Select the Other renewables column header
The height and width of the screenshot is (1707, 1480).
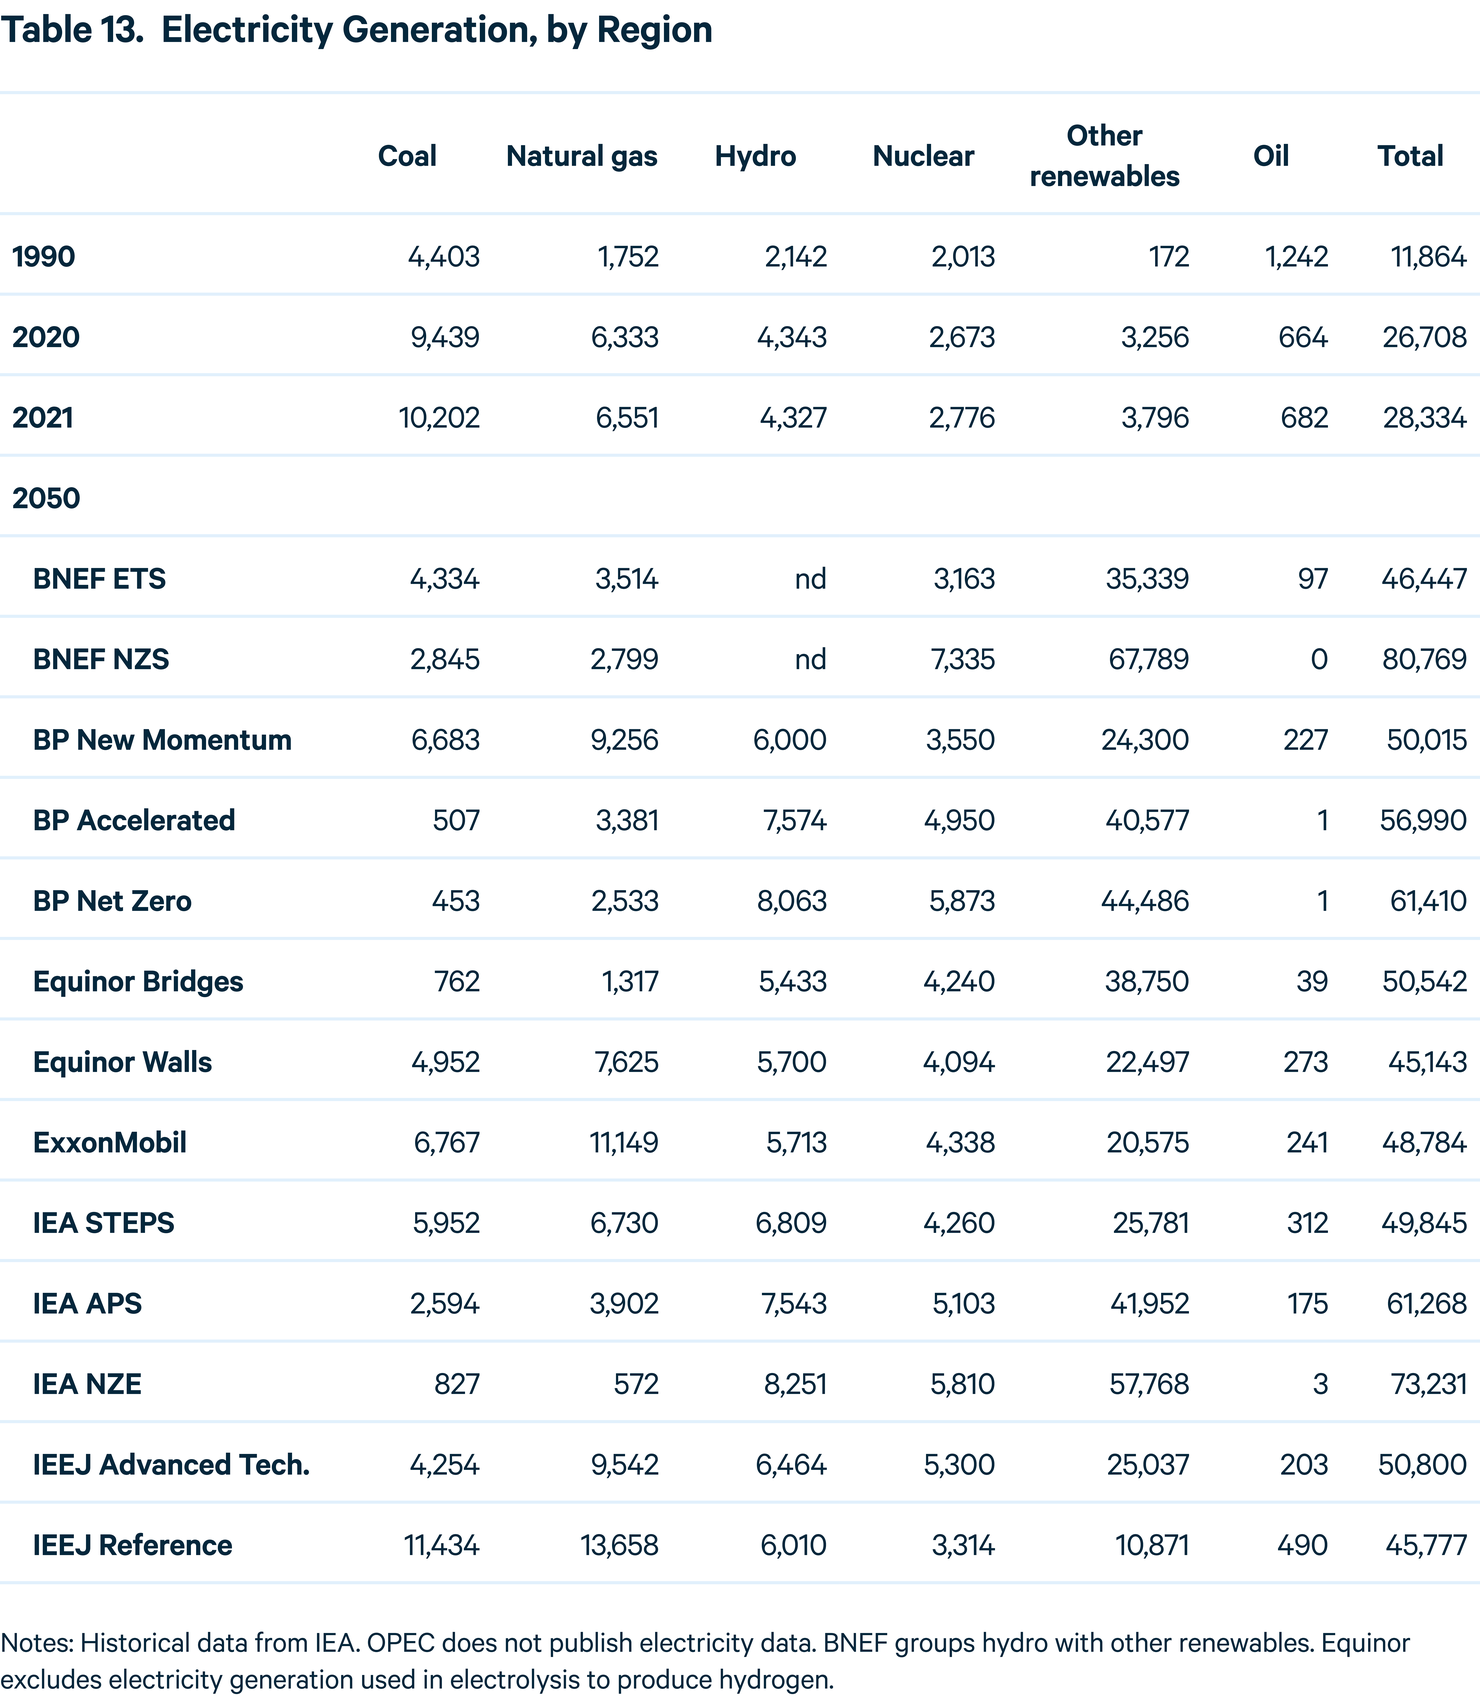pos(1104,156)
